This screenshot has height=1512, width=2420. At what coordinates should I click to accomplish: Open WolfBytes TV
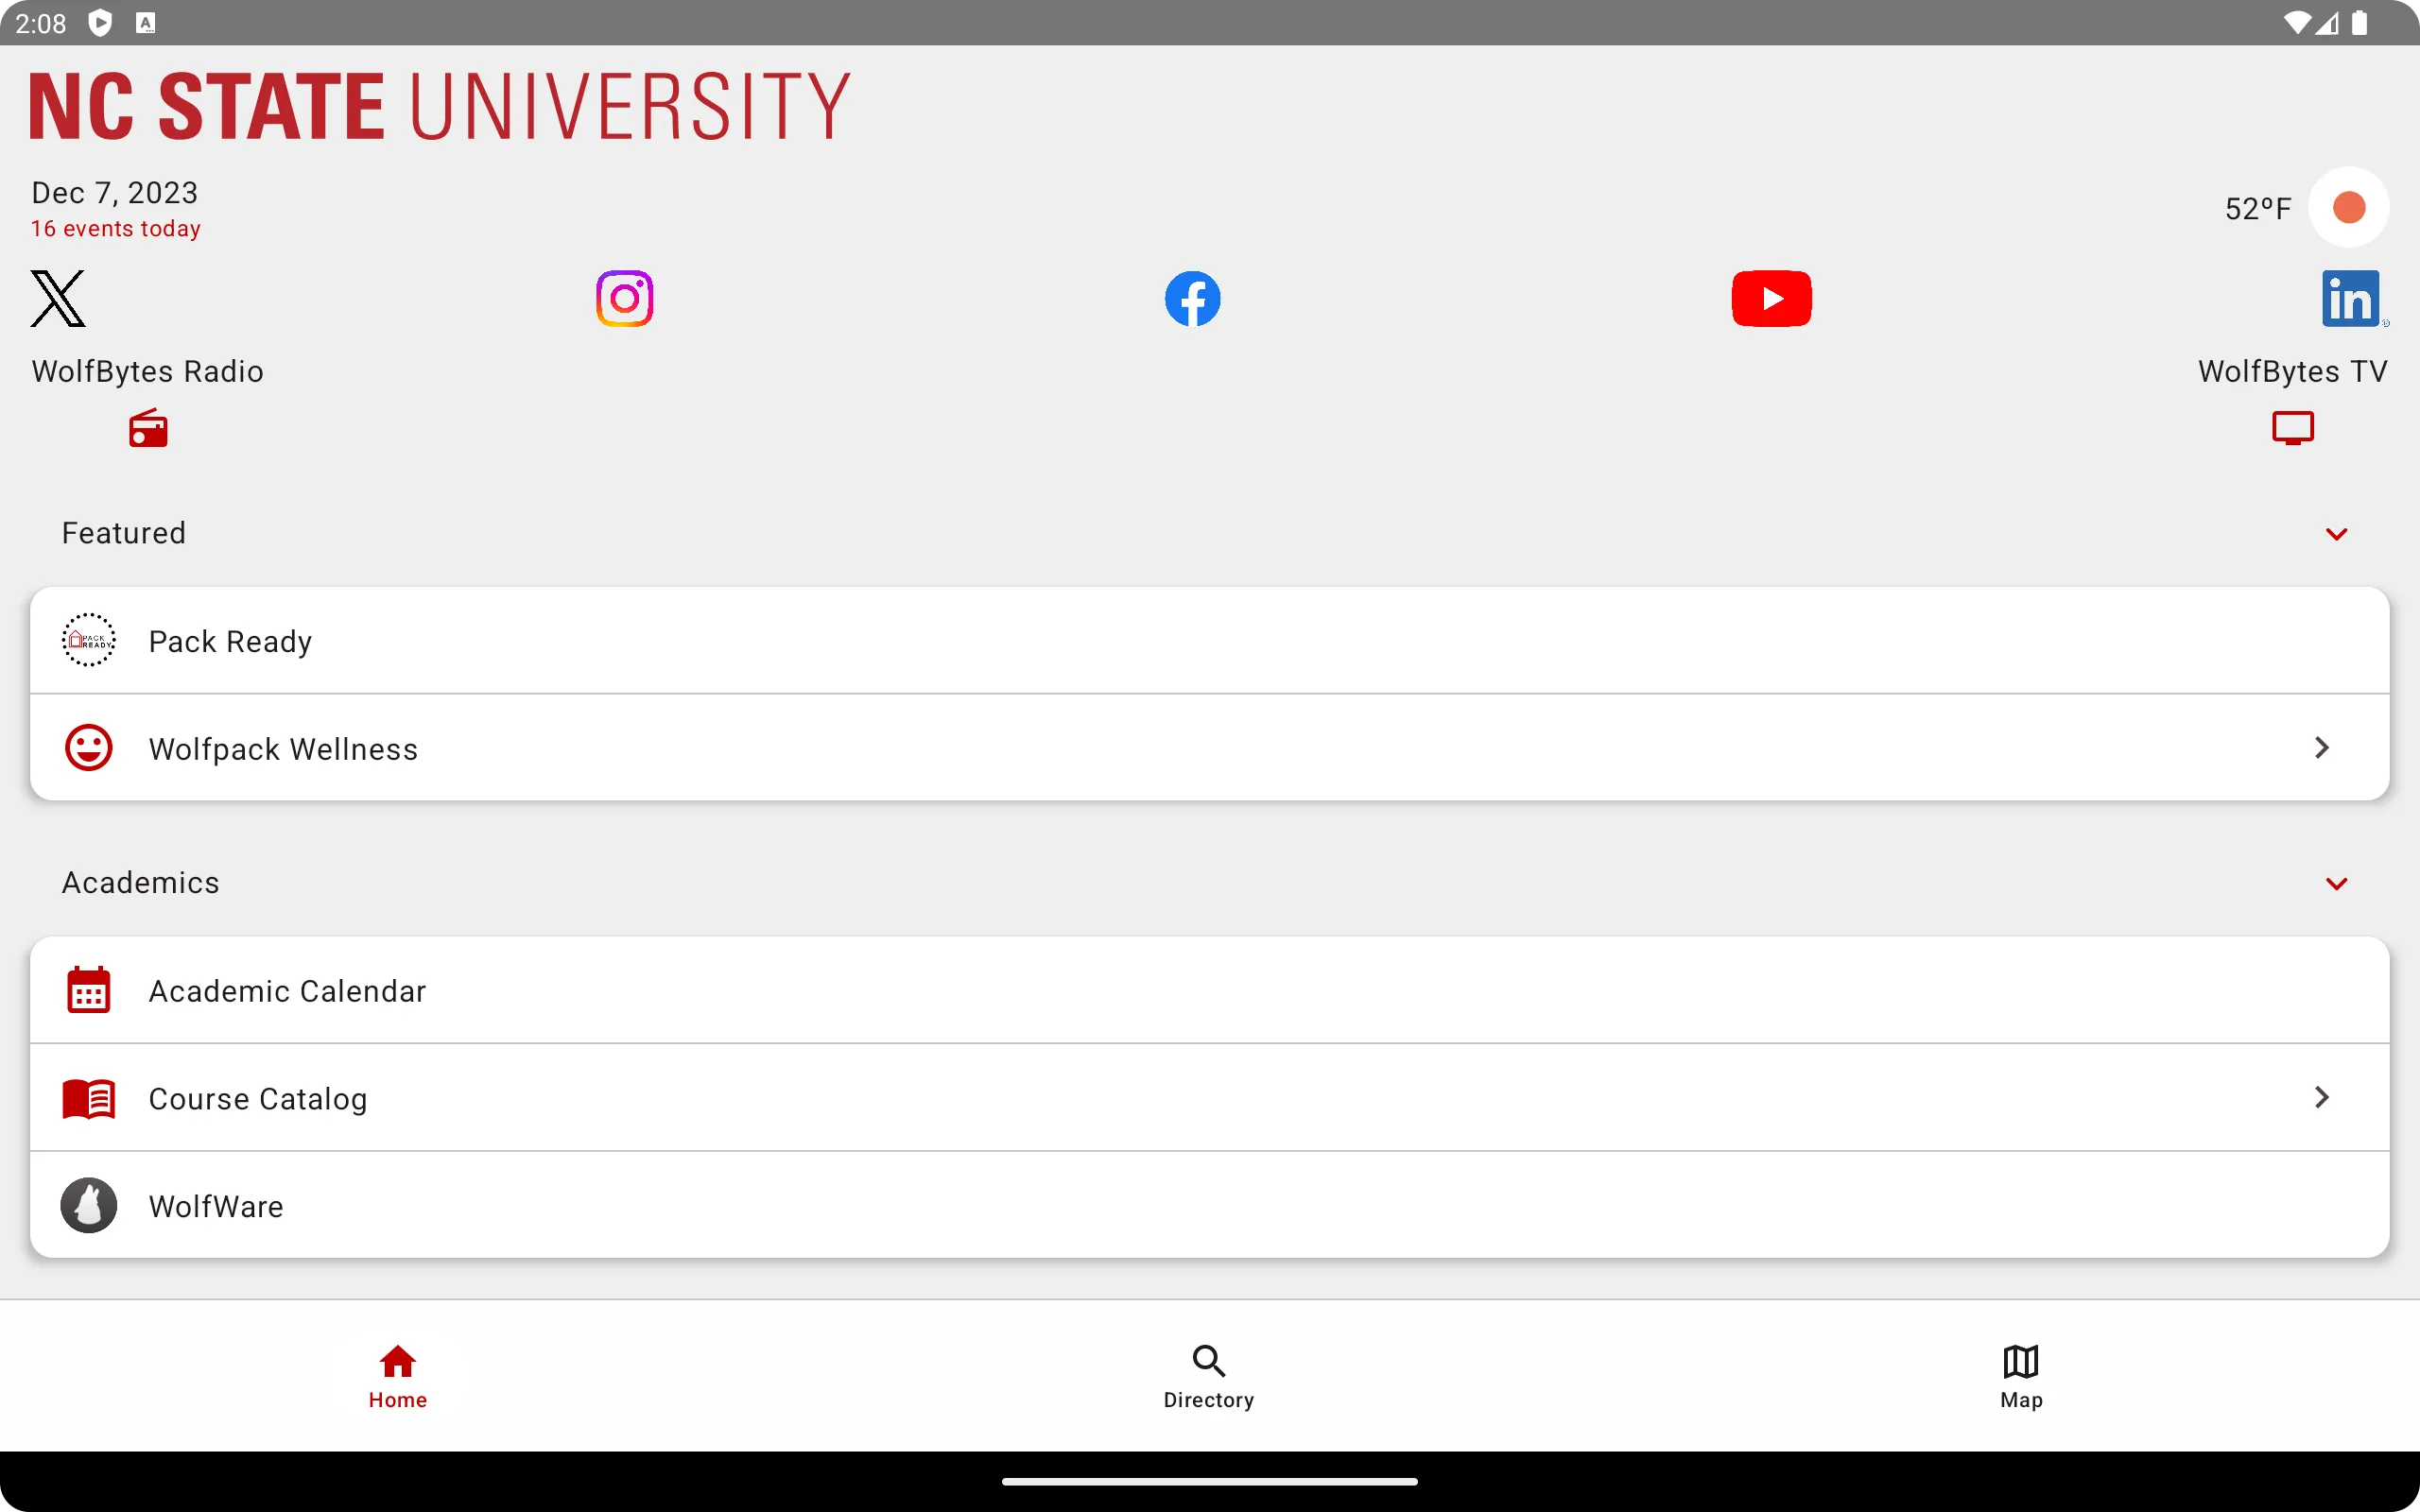[2292, 427]
